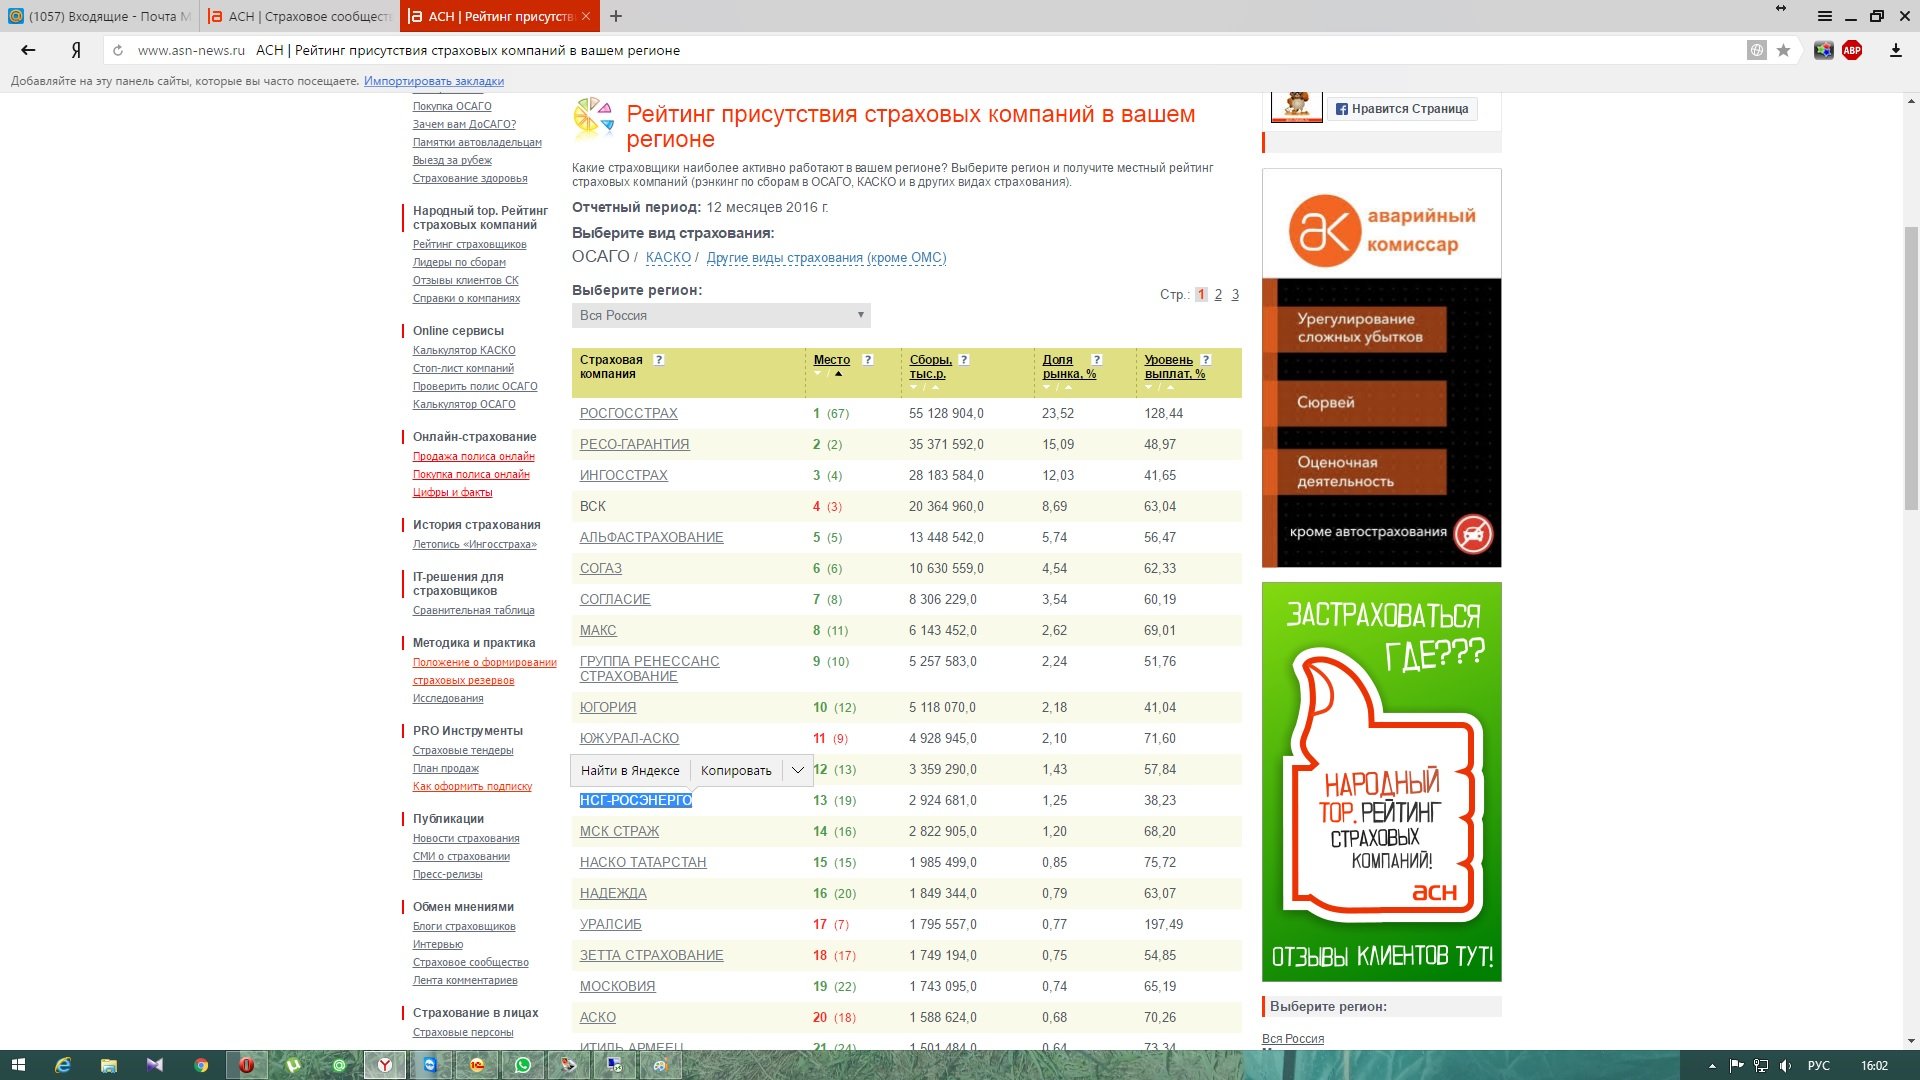
Task: Click the Facebook Нравится Страница button
Action: point(1401,108)
